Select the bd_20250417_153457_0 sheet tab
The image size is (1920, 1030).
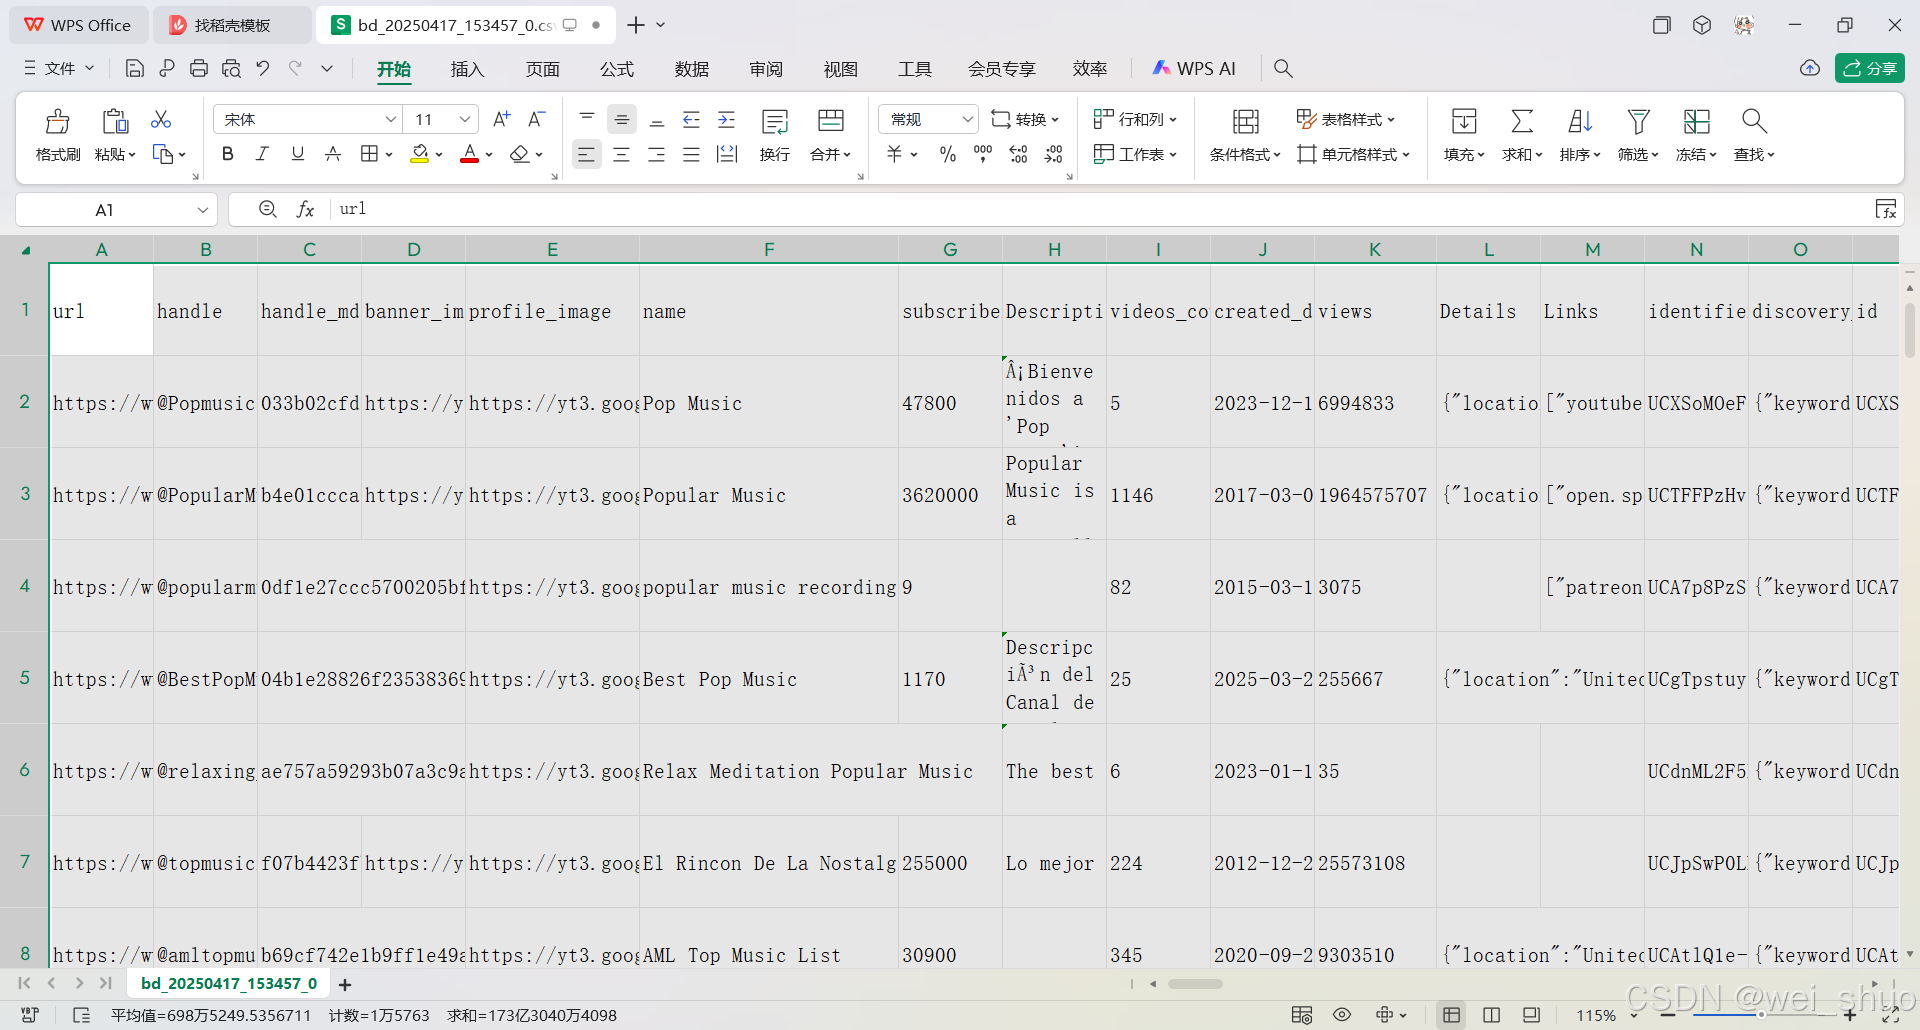[x=229, y=984]
